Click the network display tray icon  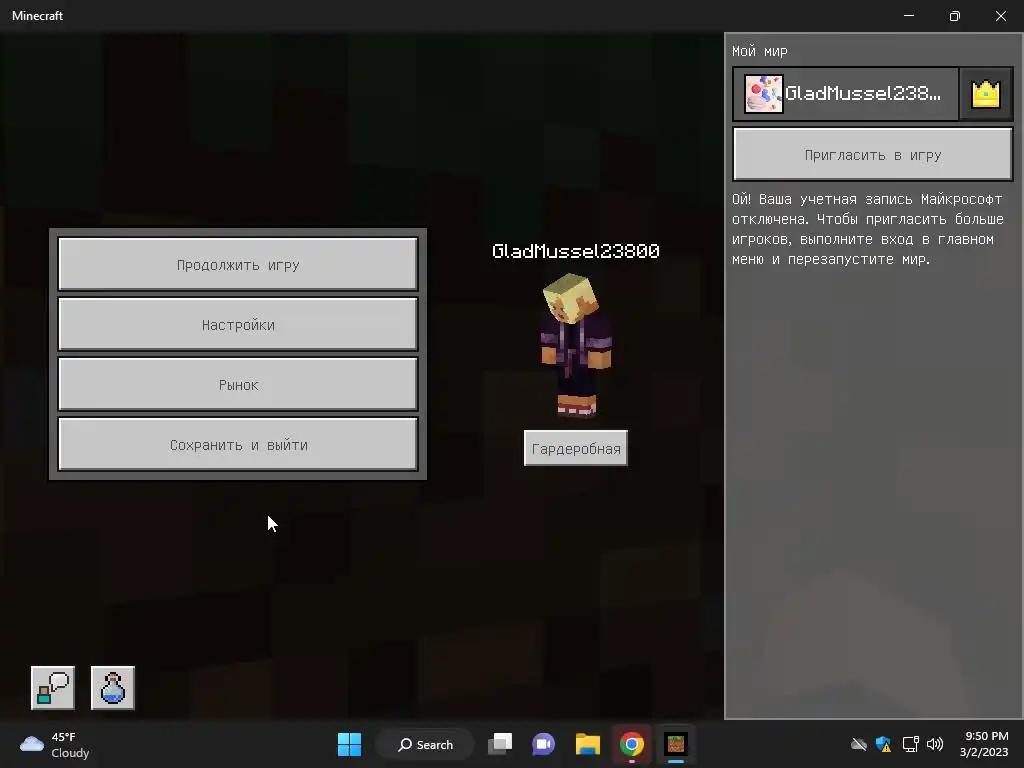[x=910, y=744]
